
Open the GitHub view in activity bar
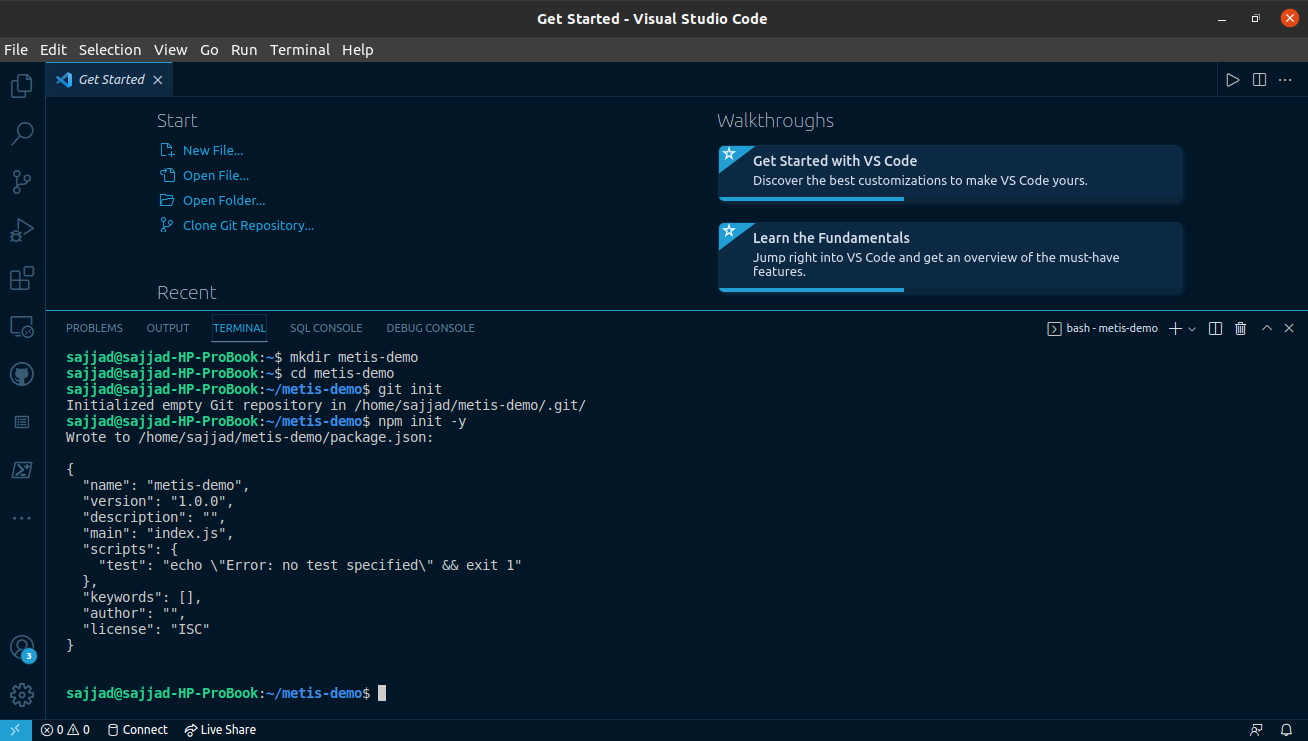22,374
